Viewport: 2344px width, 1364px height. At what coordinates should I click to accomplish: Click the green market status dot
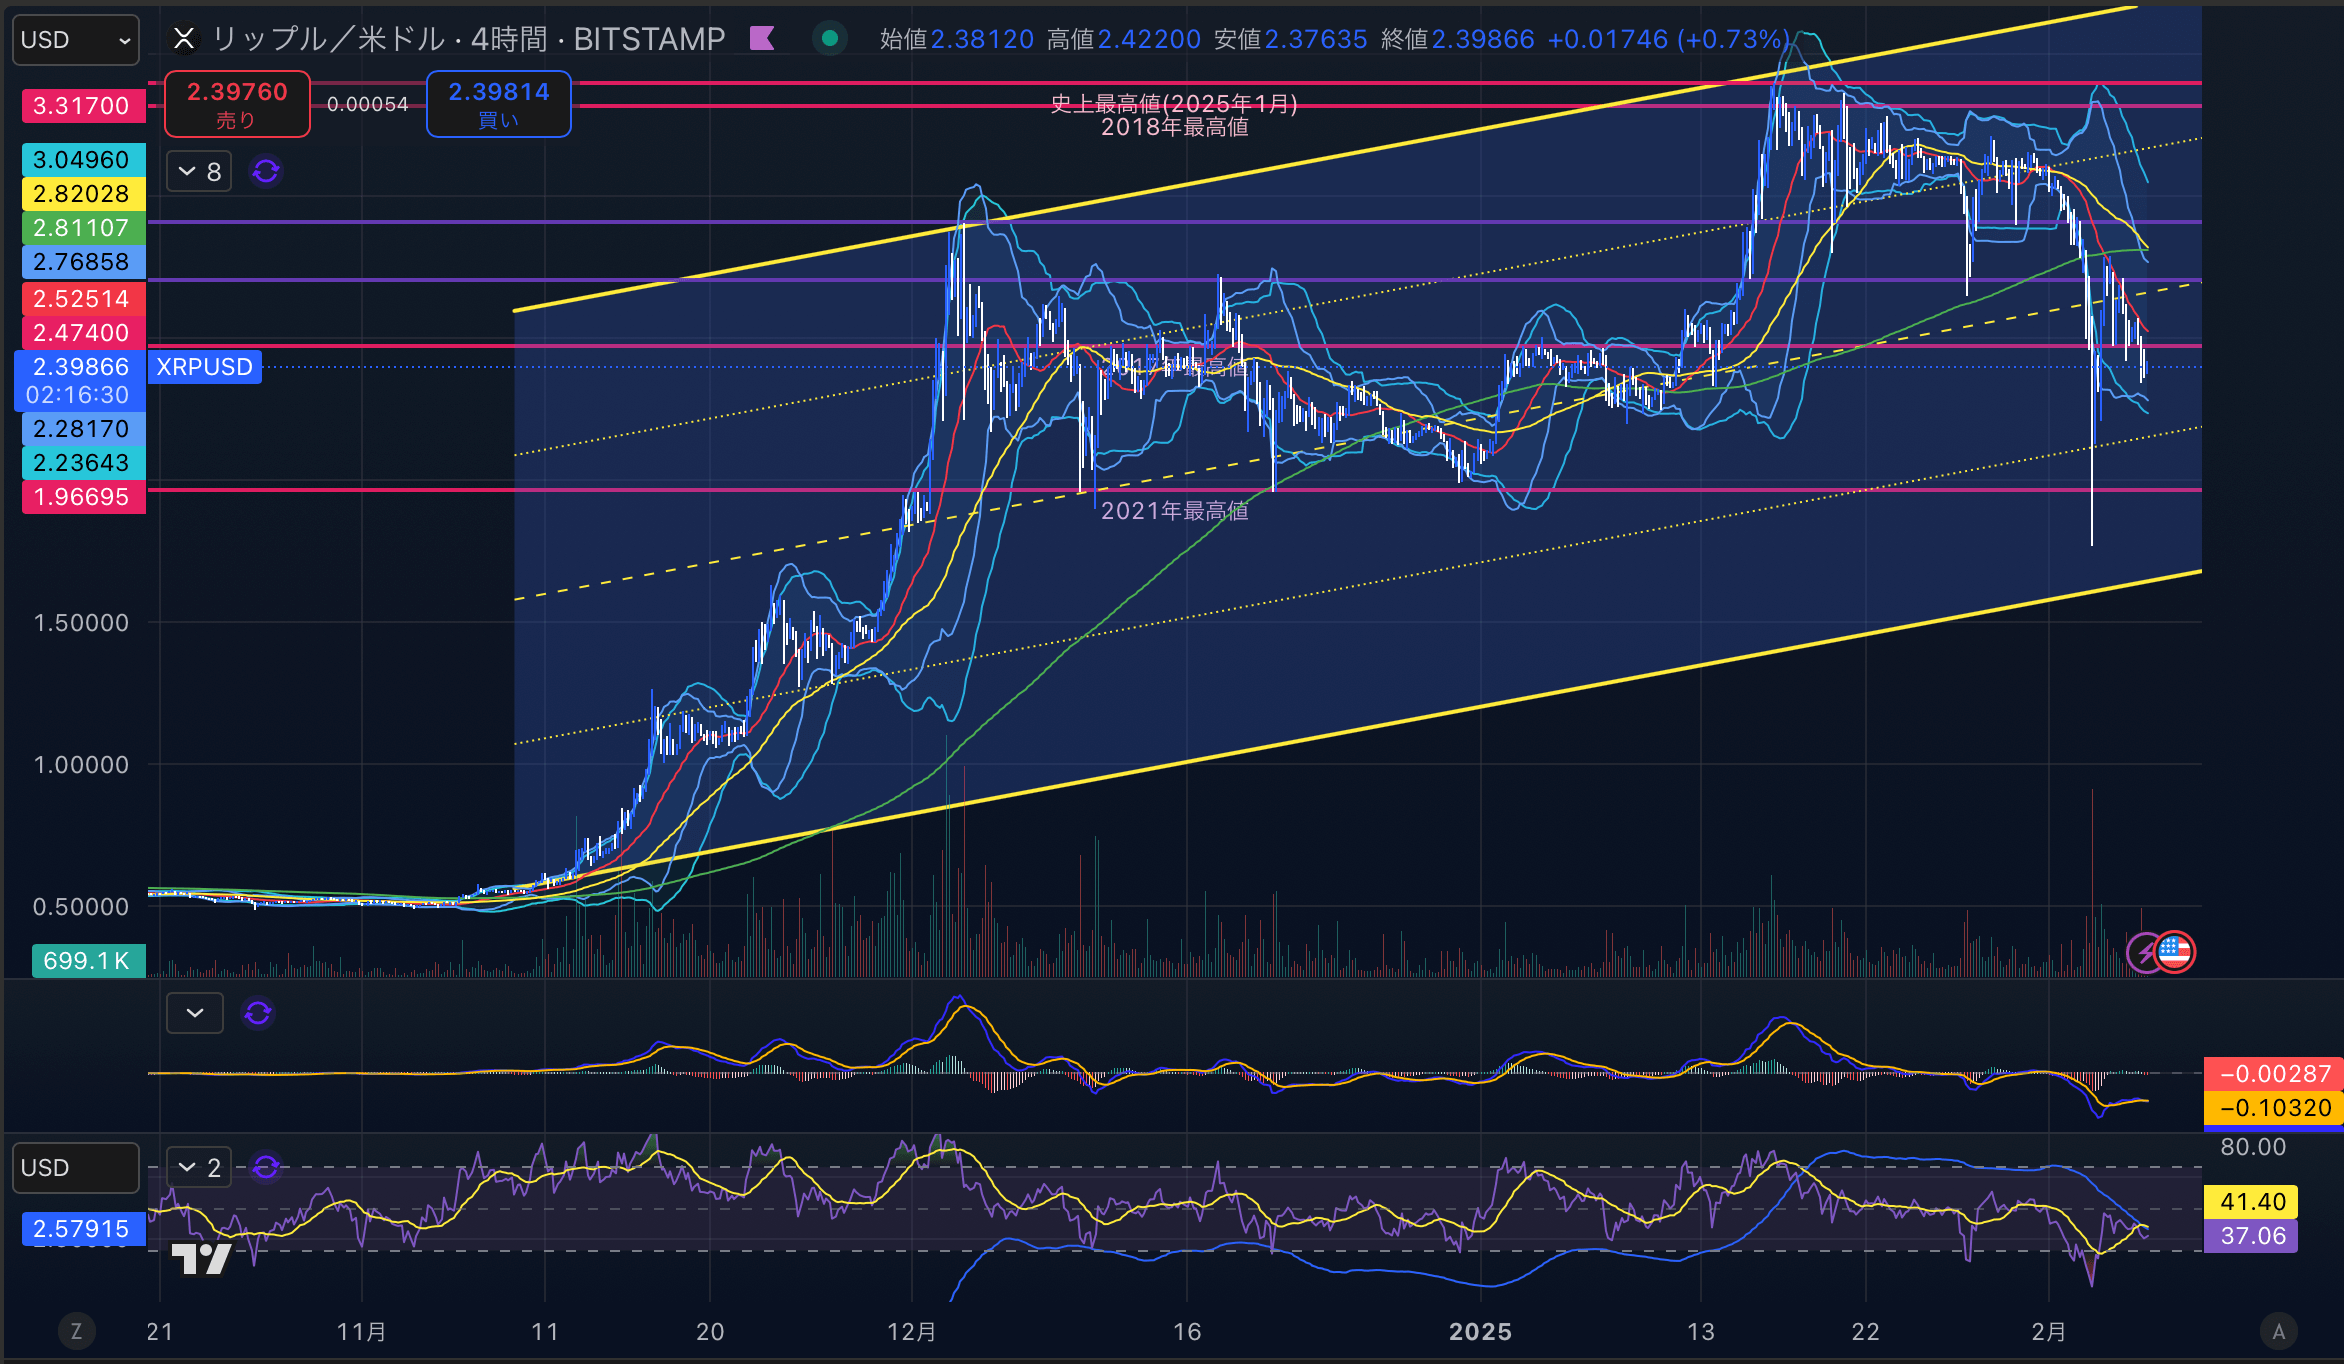point(829,39)
